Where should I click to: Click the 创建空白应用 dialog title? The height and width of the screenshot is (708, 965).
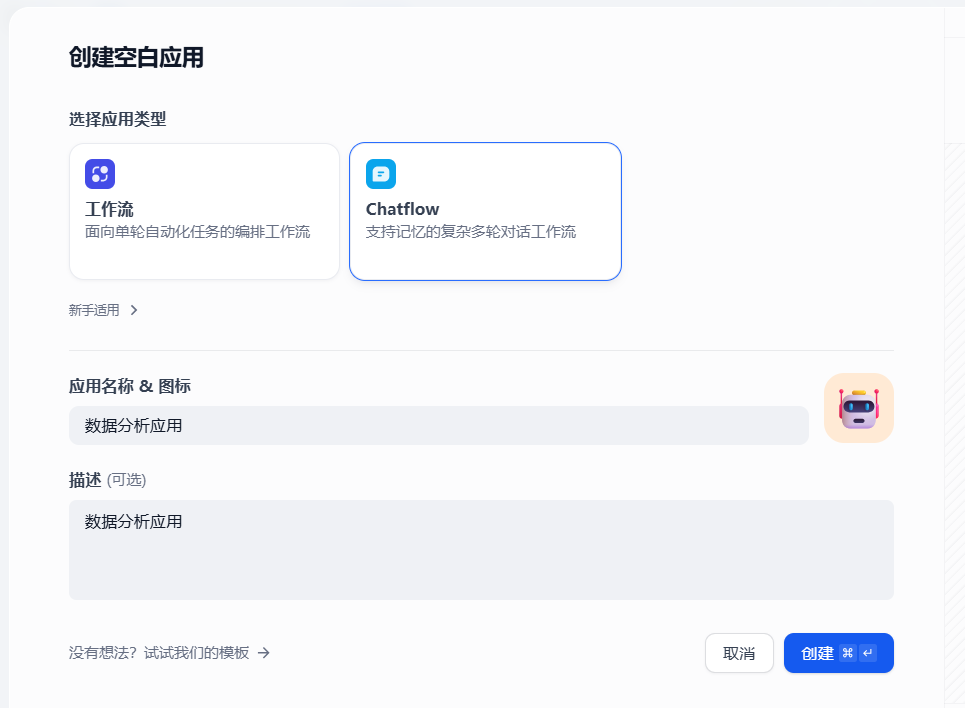click(136, 57)
